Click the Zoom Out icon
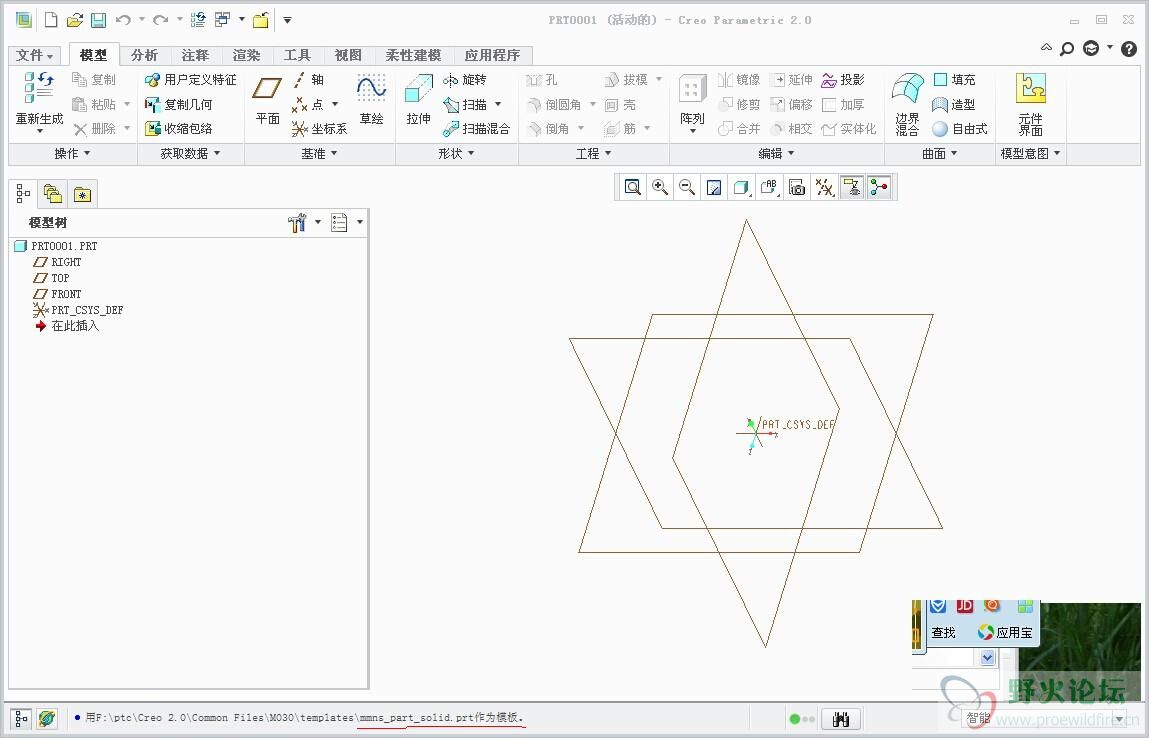 pyautogui.click(x=687, y=188)
